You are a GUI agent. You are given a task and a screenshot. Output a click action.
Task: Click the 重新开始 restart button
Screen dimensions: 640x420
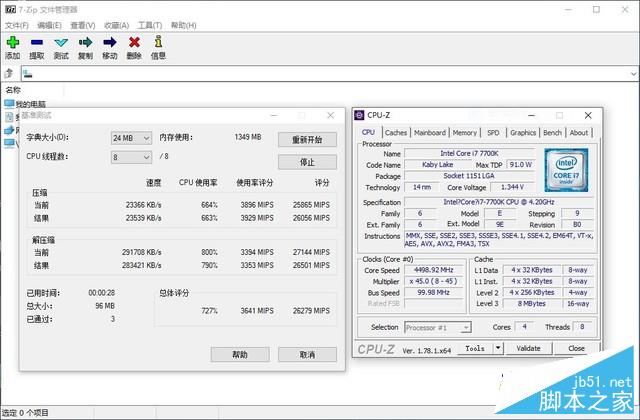click(x=307, y=140)
